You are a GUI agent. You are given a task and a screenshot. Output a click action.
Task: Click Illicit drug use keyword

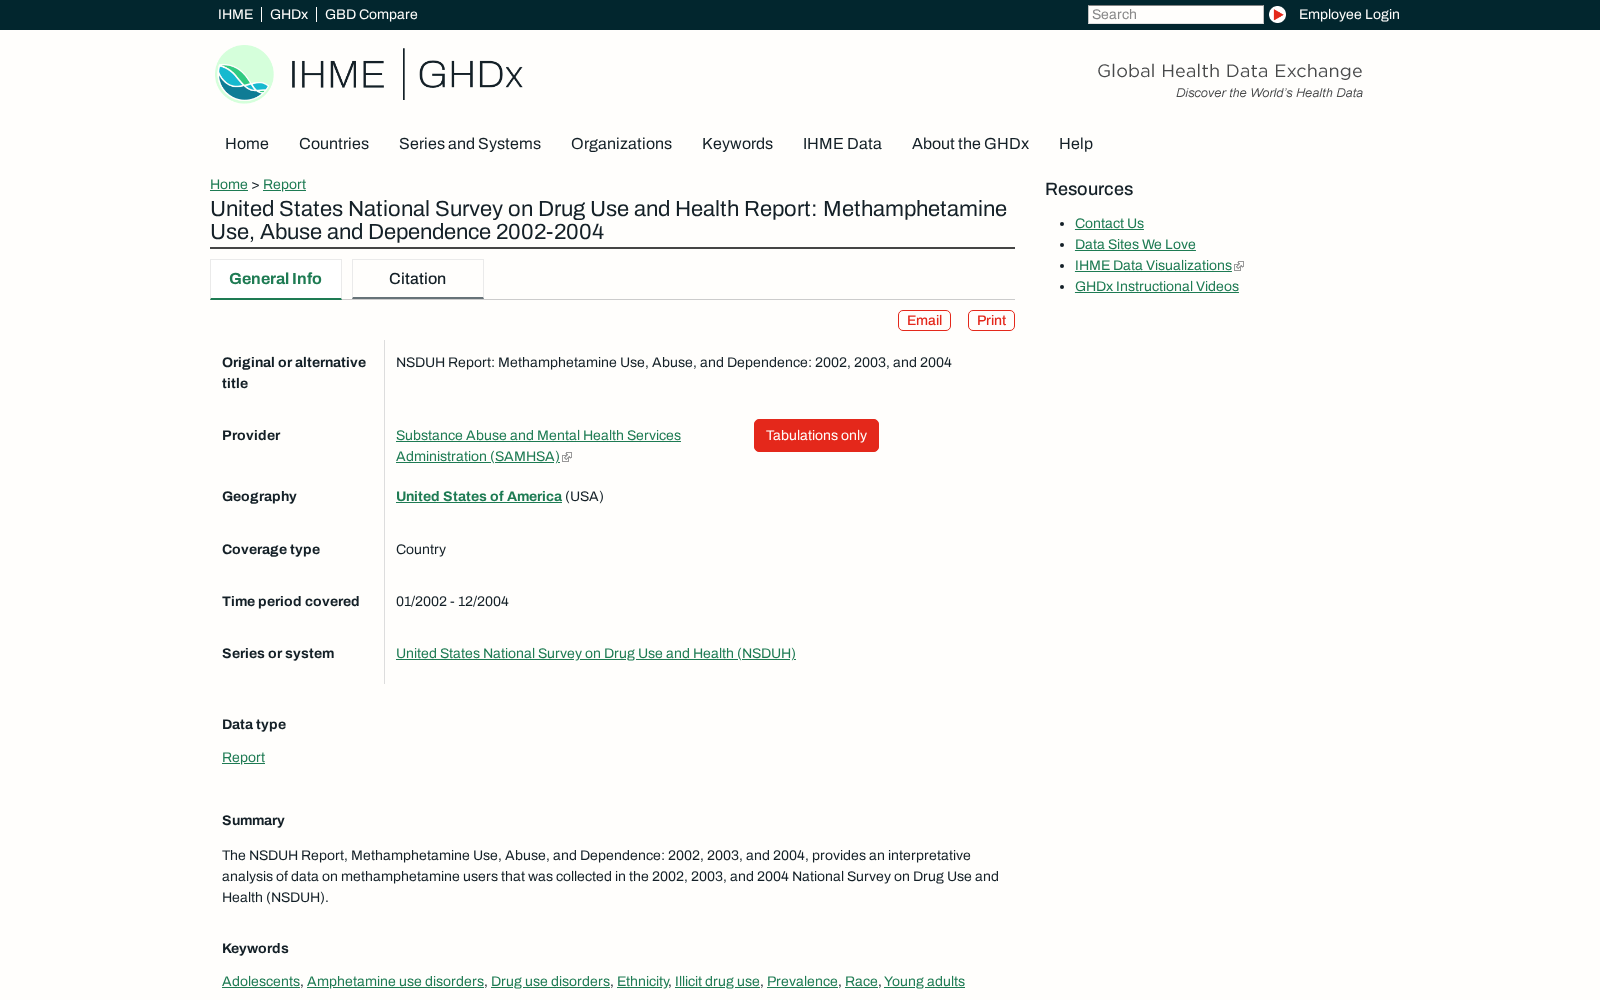coord(717,982)
